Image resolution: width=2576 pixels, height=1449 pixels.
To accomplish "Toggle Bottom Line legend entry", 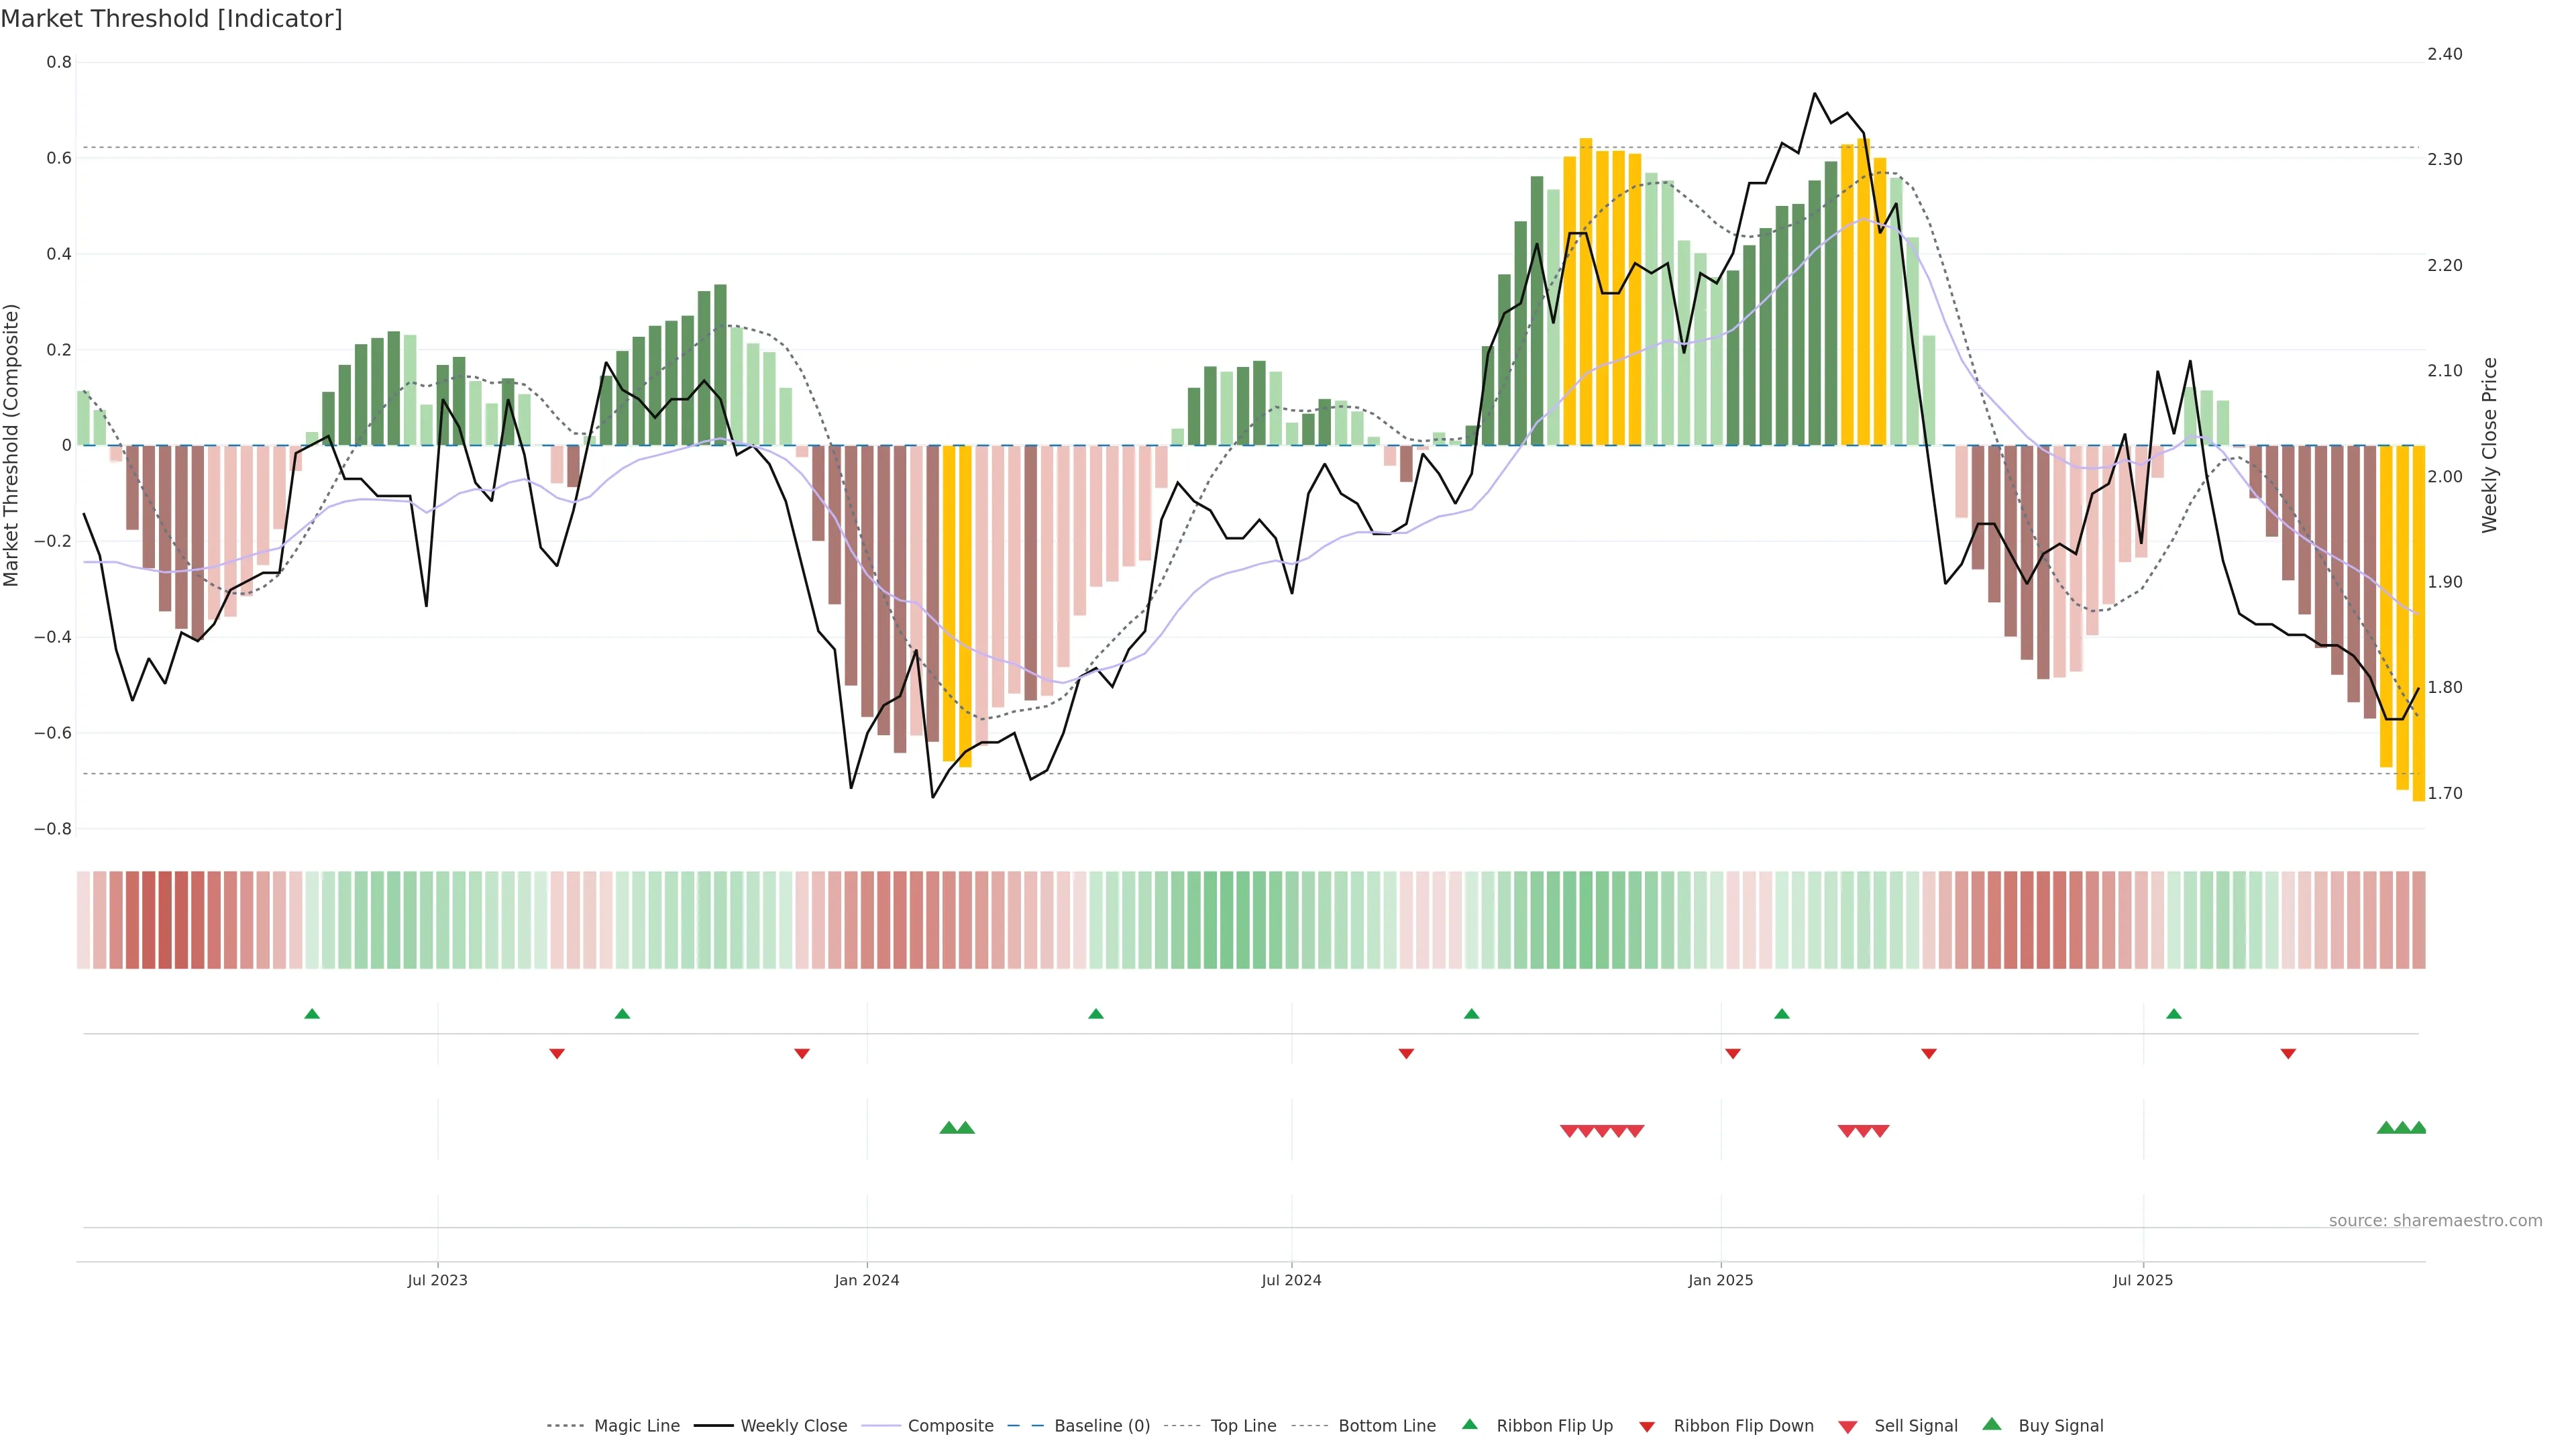I will click(1386, 1426).
